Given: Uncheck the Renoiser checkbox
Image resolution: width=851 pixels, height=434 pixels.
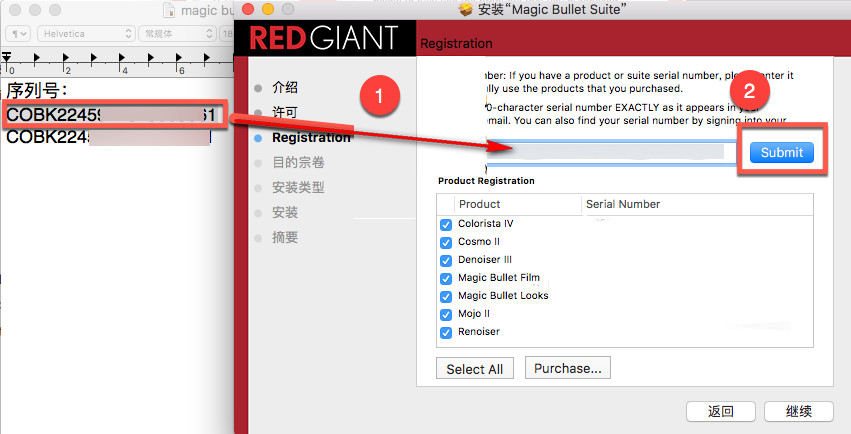Looking at the screenshot, I should point(446,333).
